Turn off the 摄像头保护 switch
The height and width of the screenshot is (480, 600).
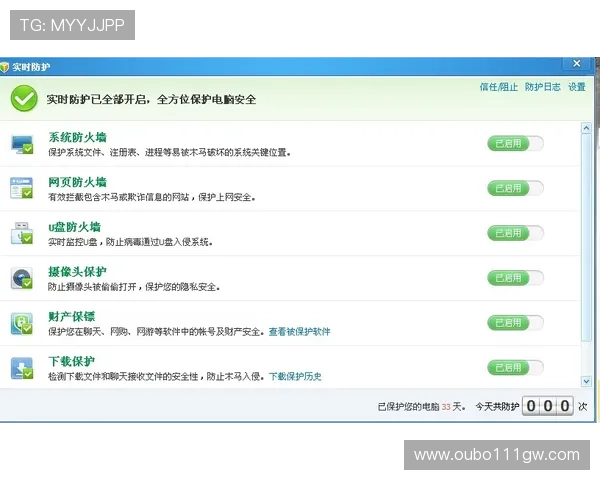coord(515,278)
